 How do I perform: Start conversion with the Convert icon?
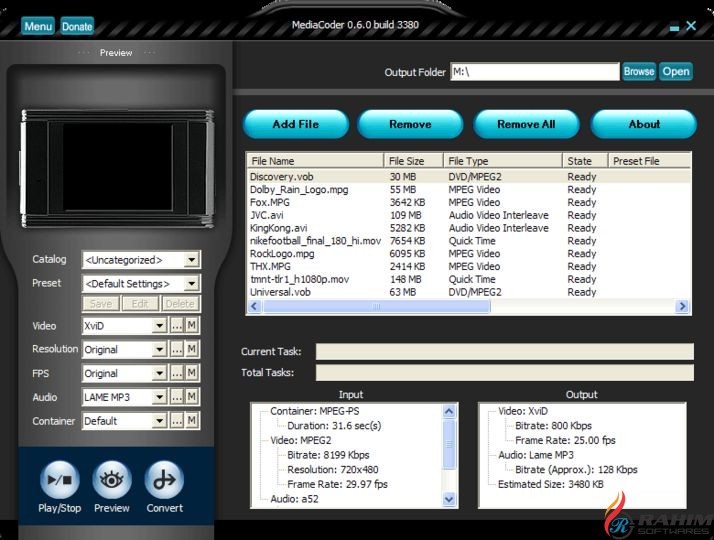[x=164, y=481]
